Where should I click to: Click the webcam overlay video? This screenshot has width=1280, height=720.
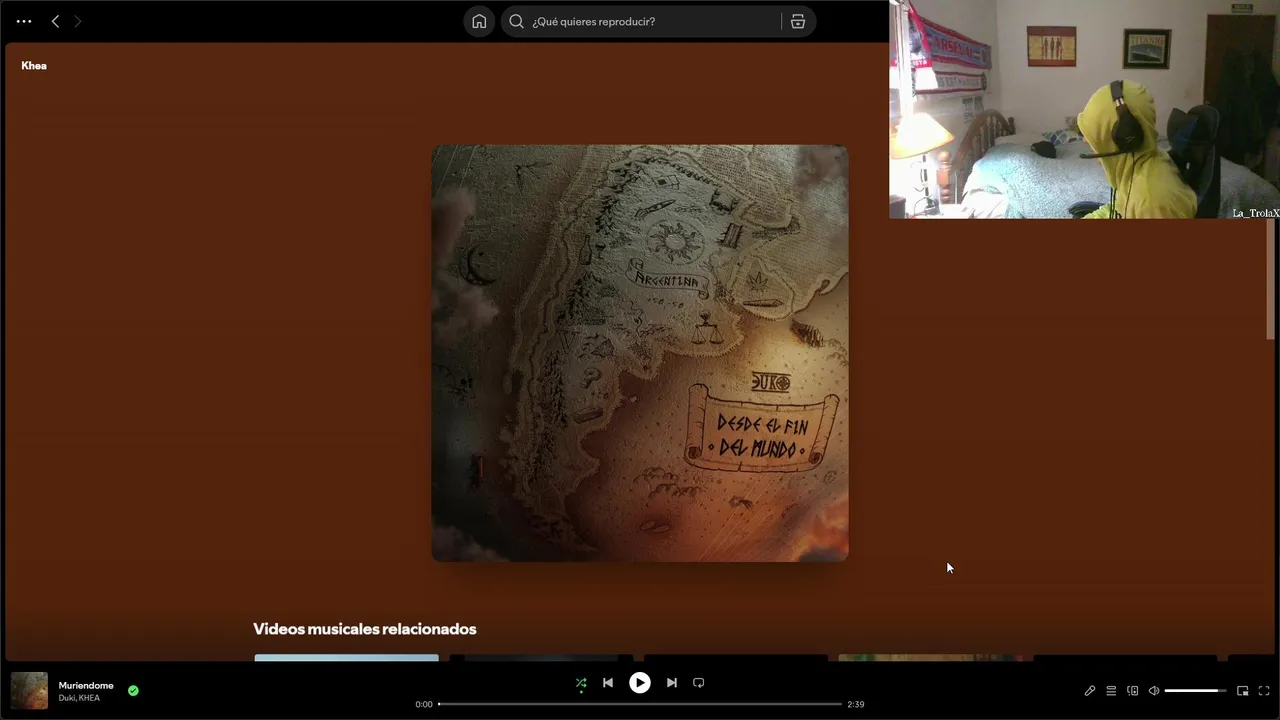coord(1084,109)
